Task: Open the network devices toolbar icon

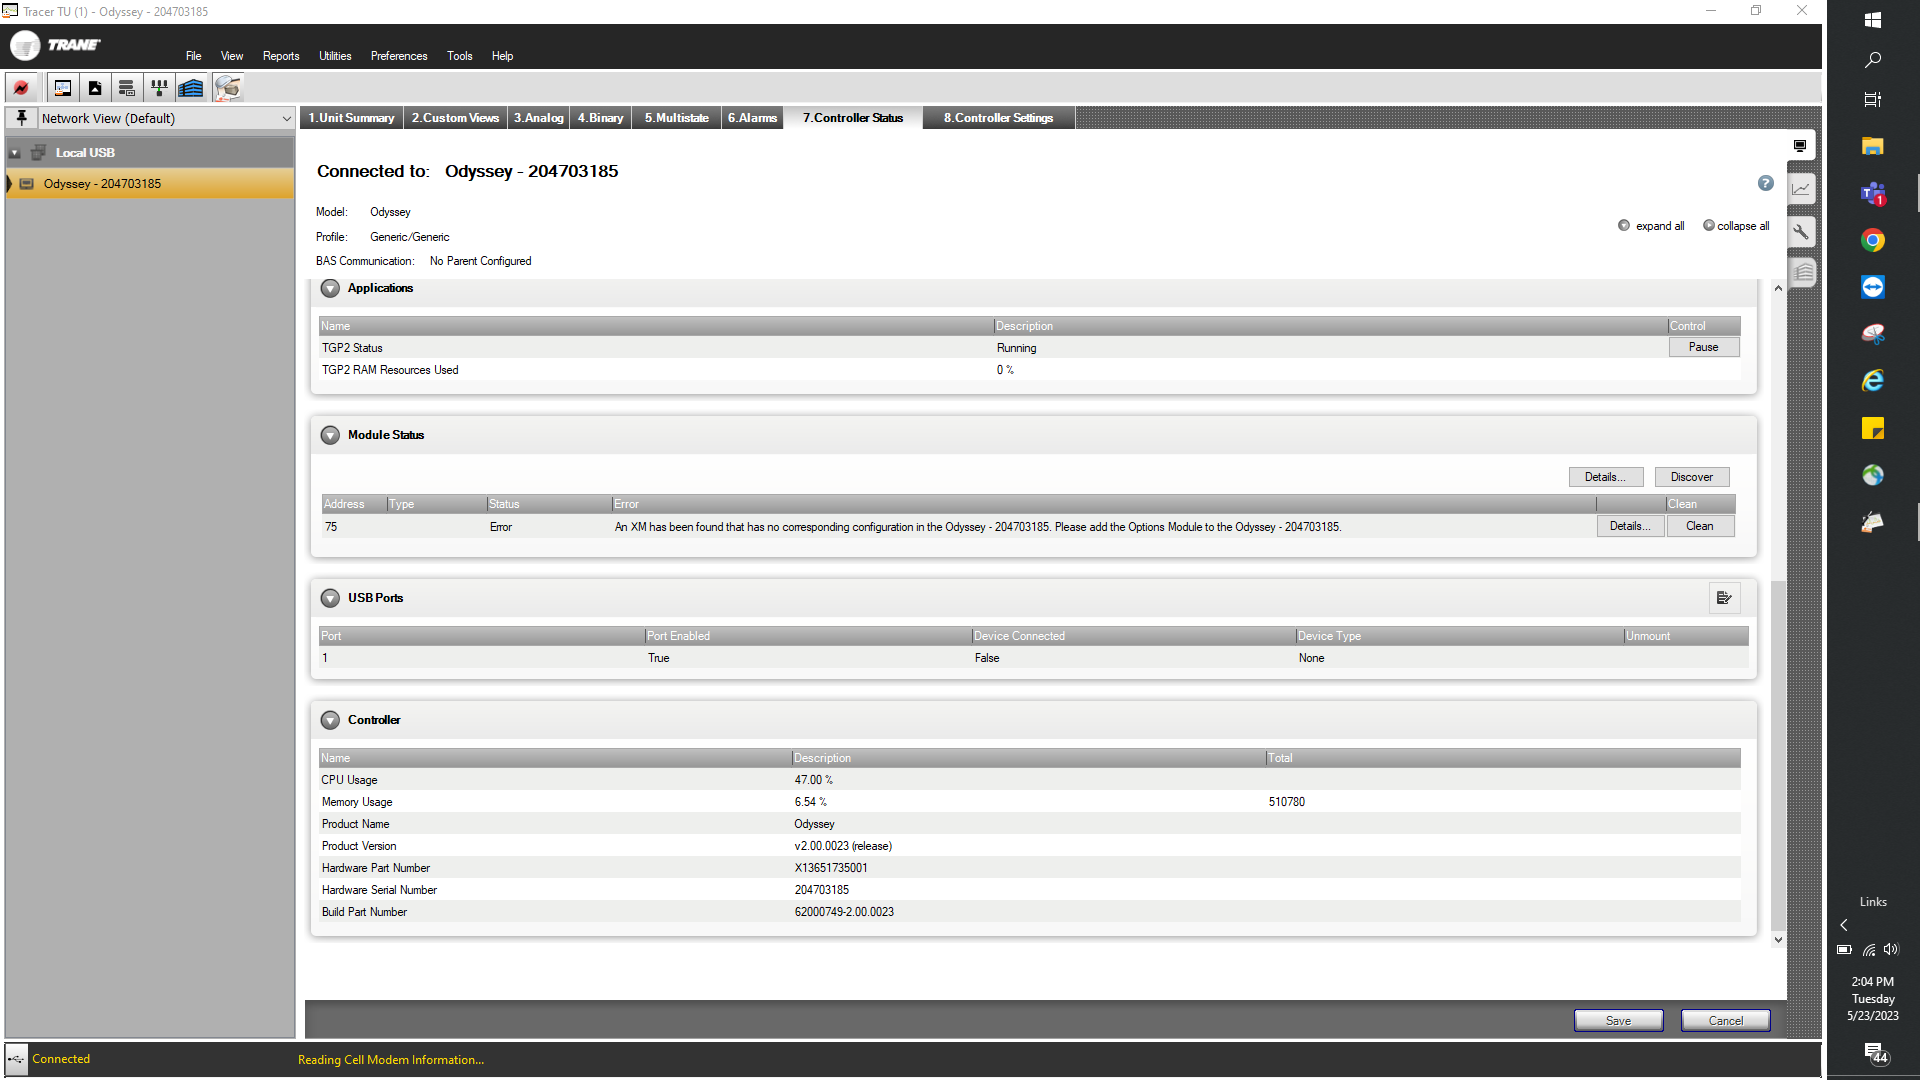Action: (159, 87)
